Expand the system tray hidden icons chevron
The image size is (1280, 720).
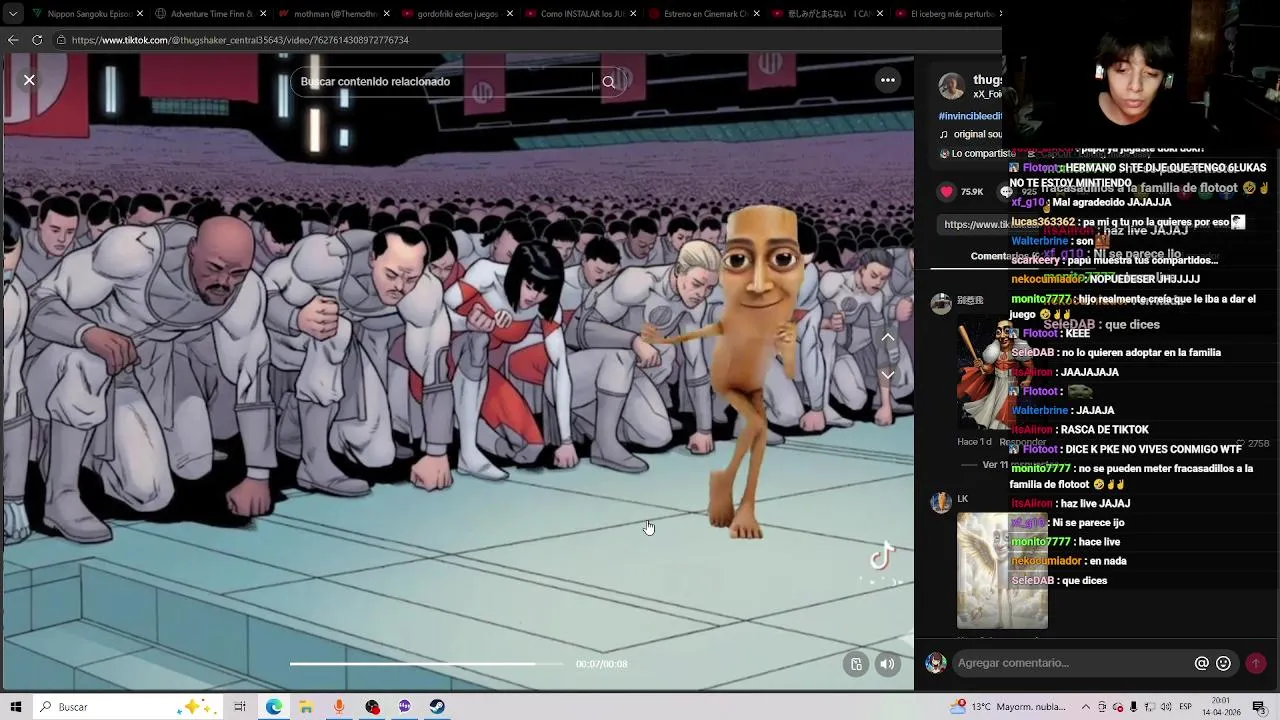[x=1086, y=707]
